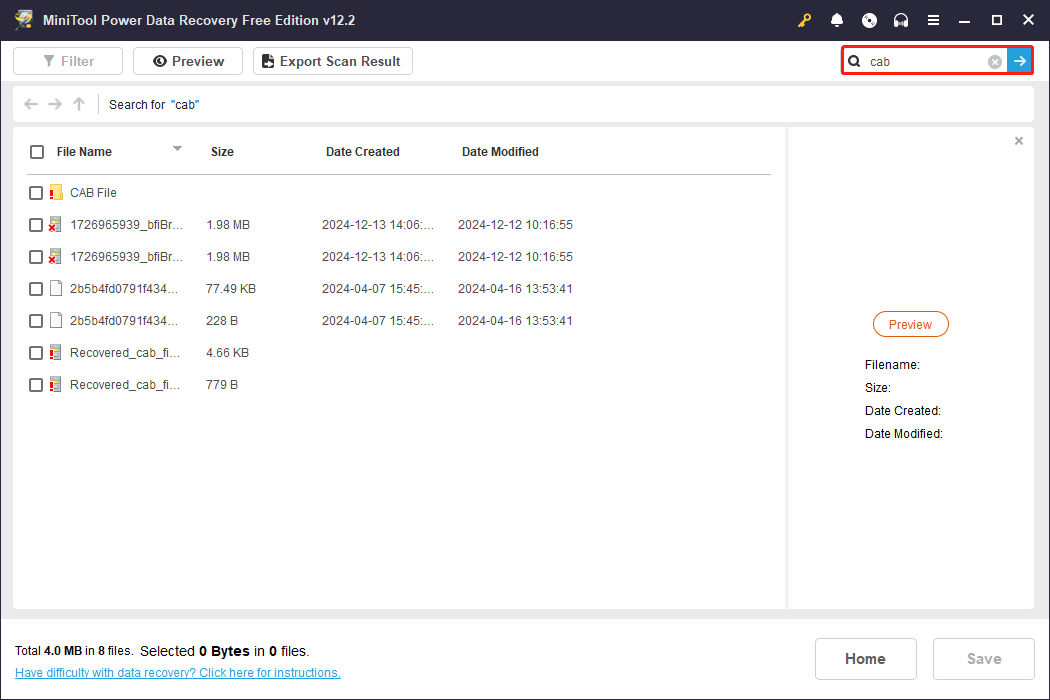Click the key register icon in title bar
1050x700 pixels.
[x=804, y=20]
